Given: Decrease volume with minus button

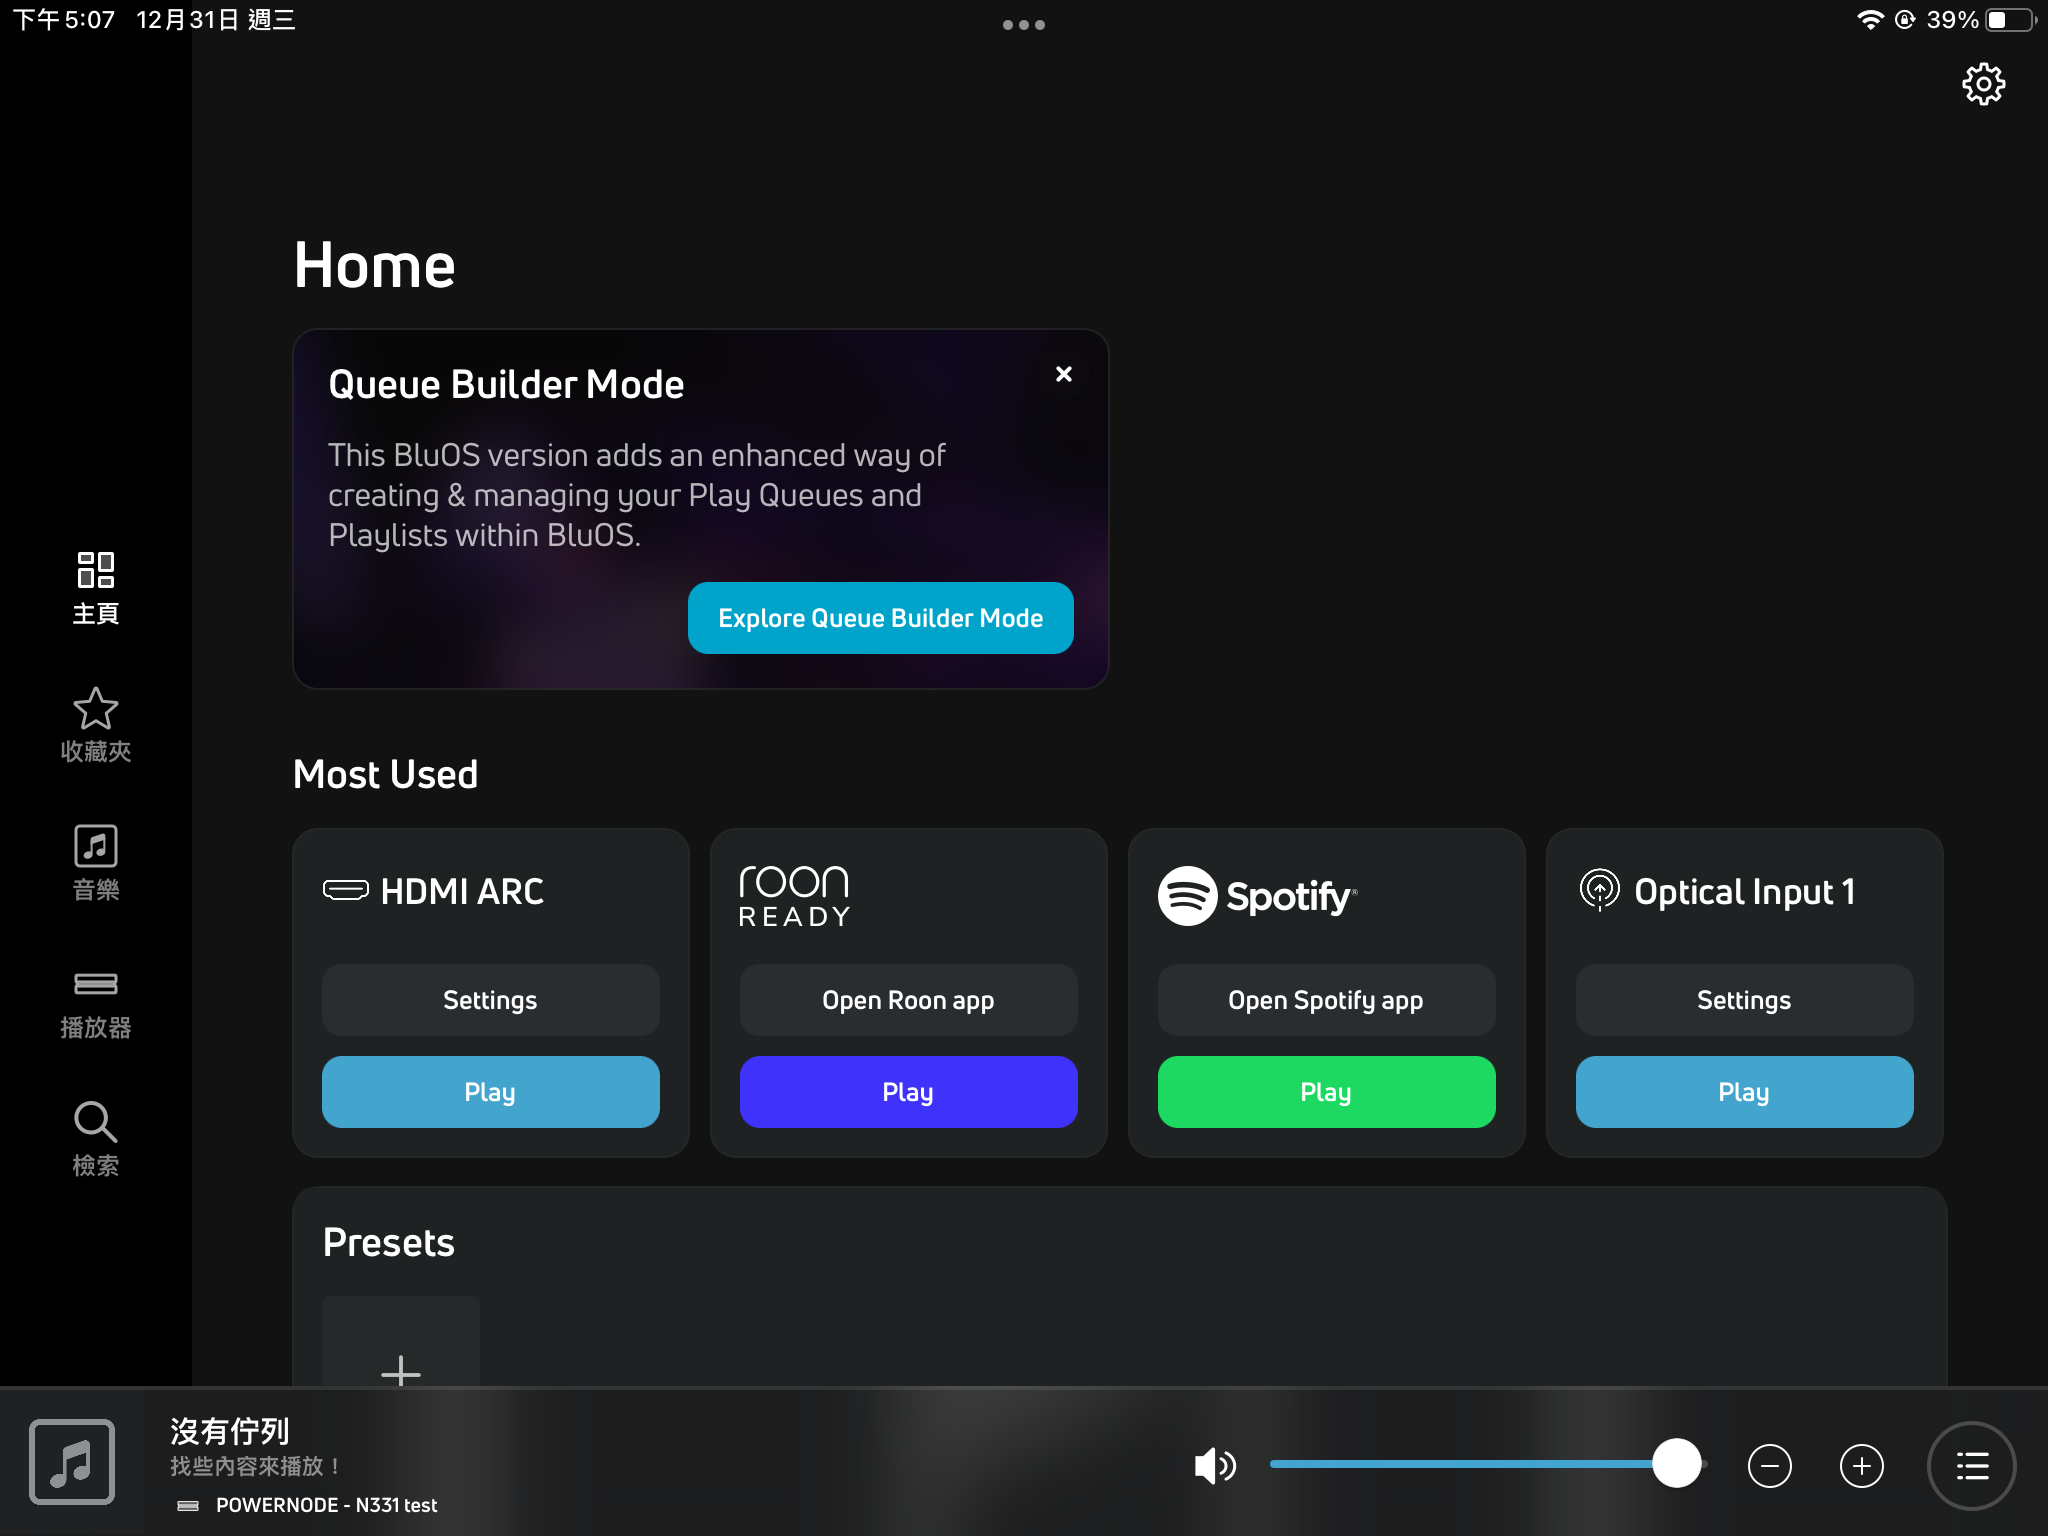Looking at the screenshot, I should 1769,1466.
